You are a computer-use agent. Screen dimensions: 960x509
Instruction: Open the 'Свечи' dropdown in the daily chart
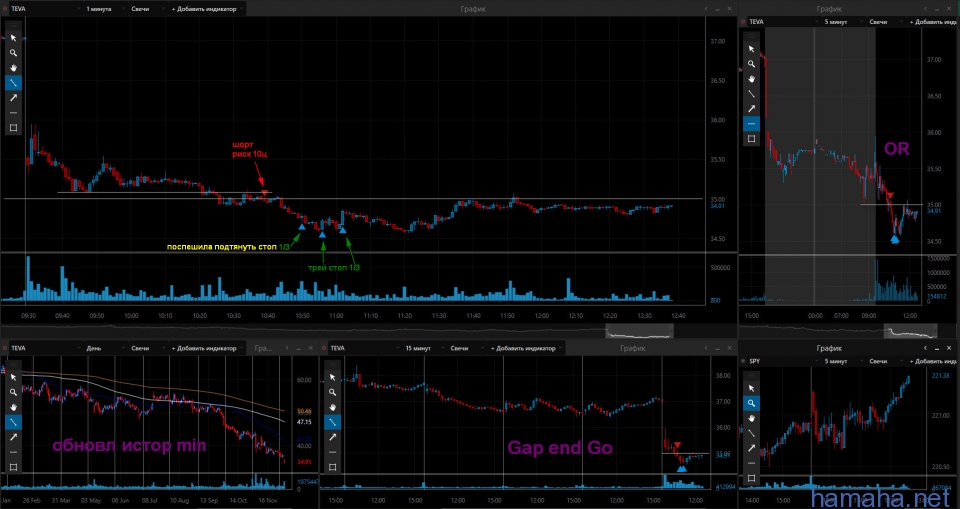coord(146,348)
